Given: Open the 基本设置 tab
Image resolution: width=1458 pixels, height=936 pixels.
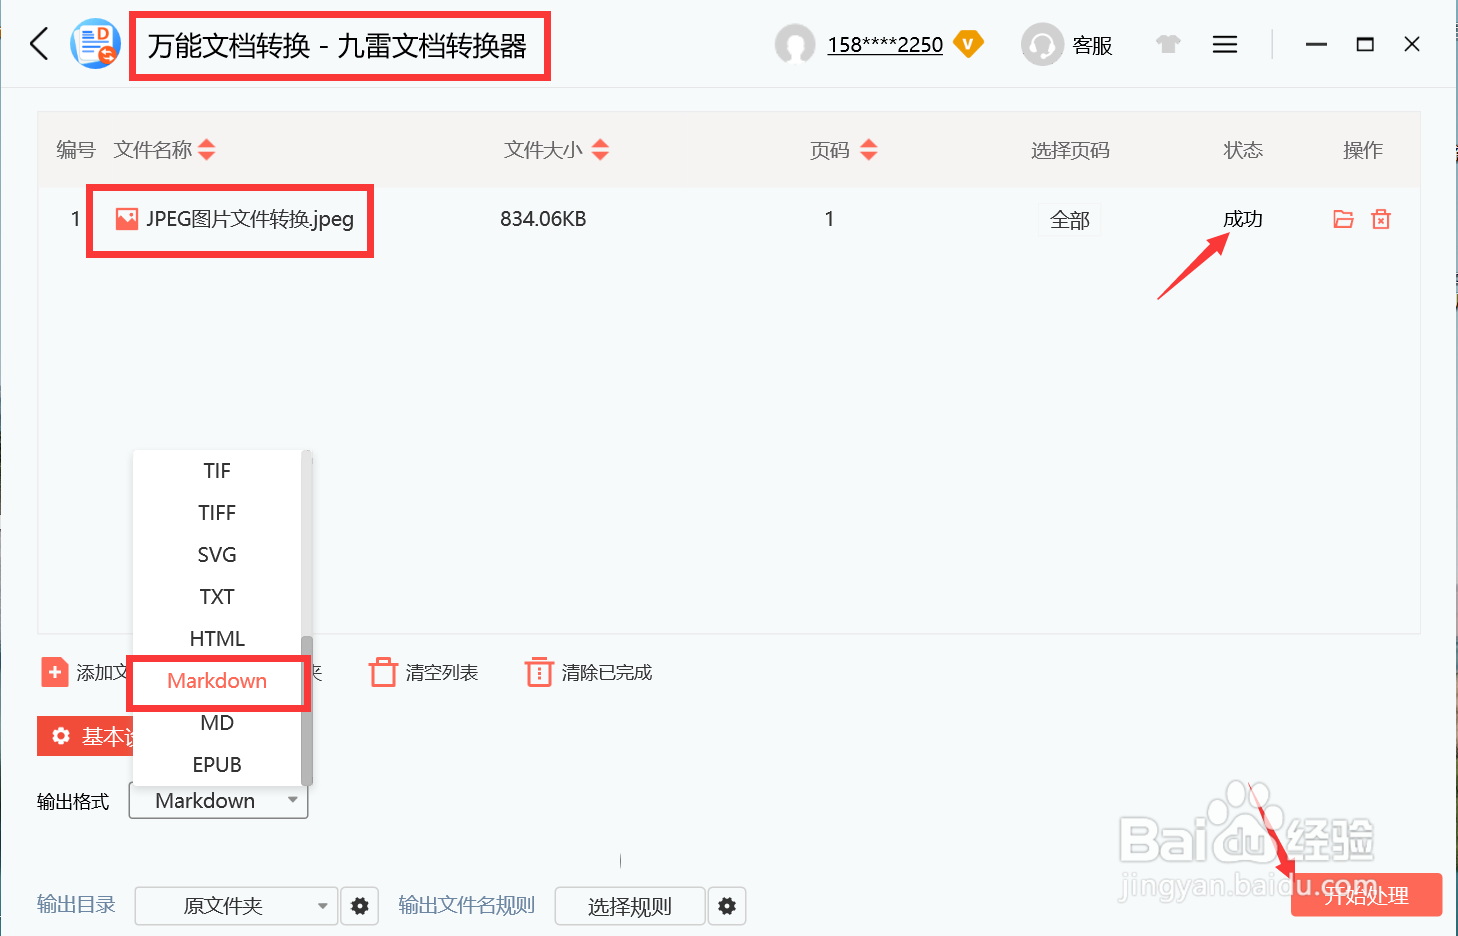Looking at the screenshot, I should tap(85, 736).
